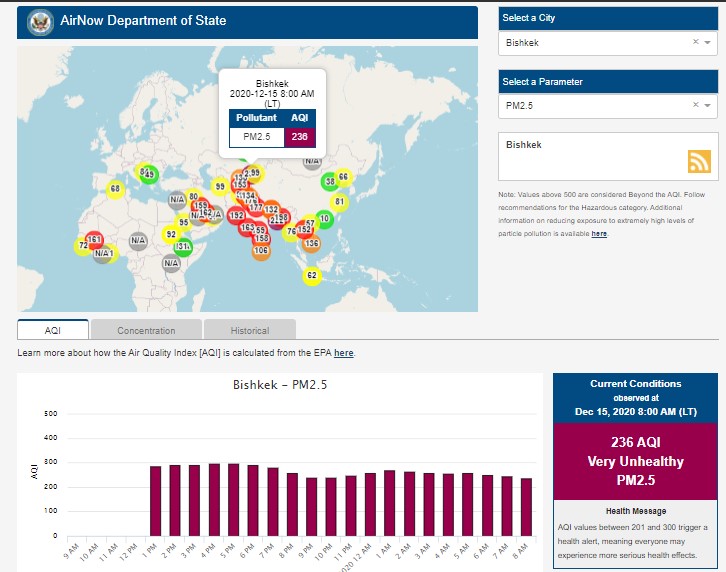Switch to the Concentration tab

(x=146, y=330)
